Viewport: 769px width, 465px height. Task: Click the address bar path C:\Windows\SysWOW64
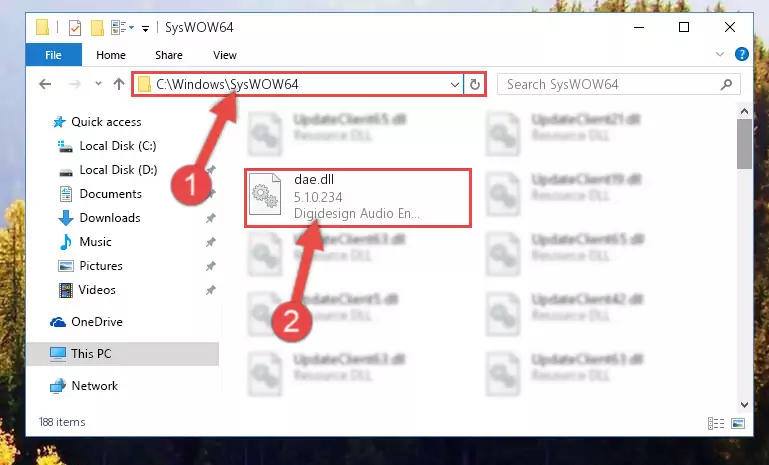(x=227, y=84)
